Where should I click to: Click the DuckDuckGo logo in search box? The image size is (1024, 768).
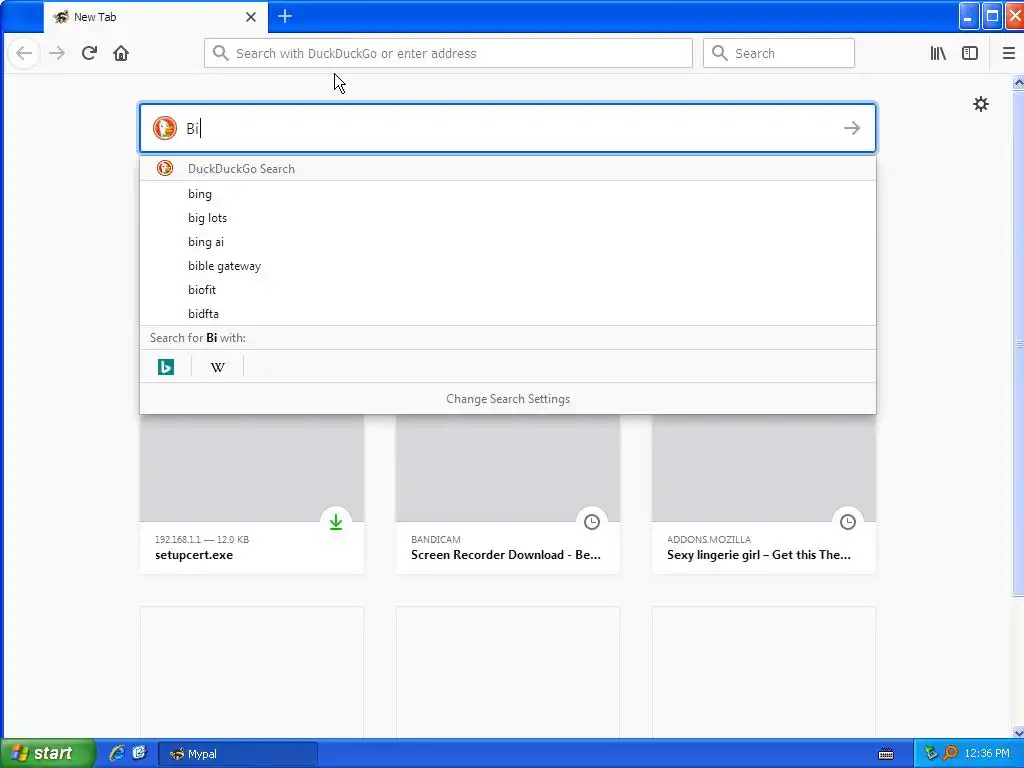[x=165, y=128]
